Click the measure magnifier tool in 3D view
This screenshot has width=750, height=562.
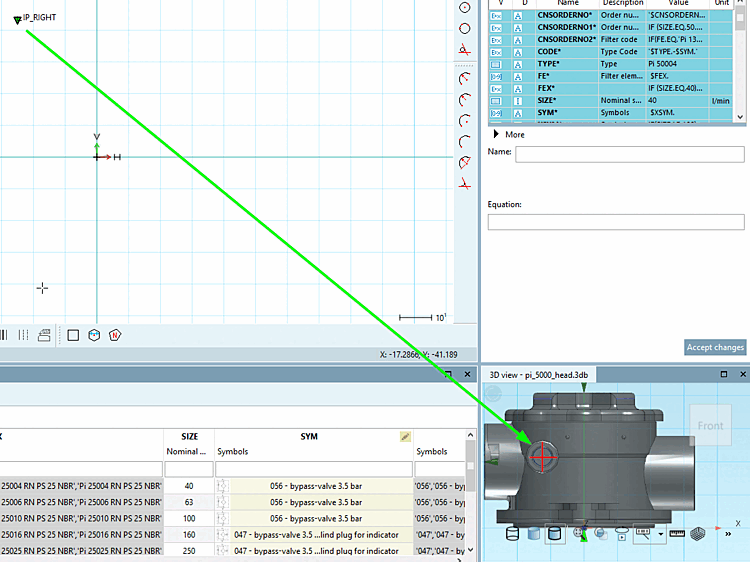tap(643, 534)
